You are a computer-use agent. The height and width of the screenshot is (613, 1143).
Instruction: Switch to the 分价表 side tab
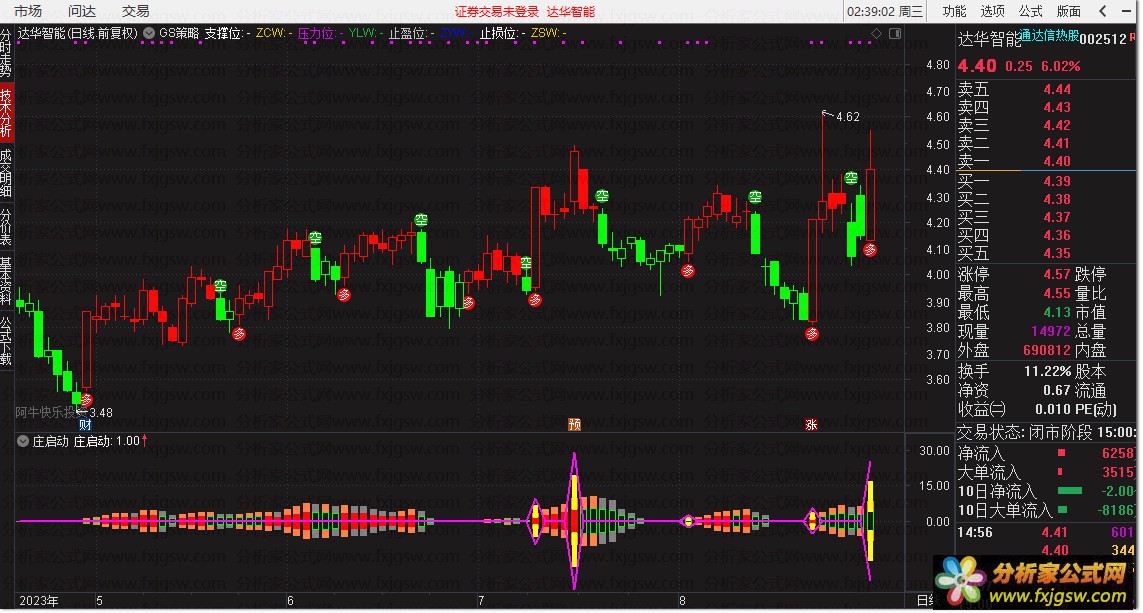[6, 227]
